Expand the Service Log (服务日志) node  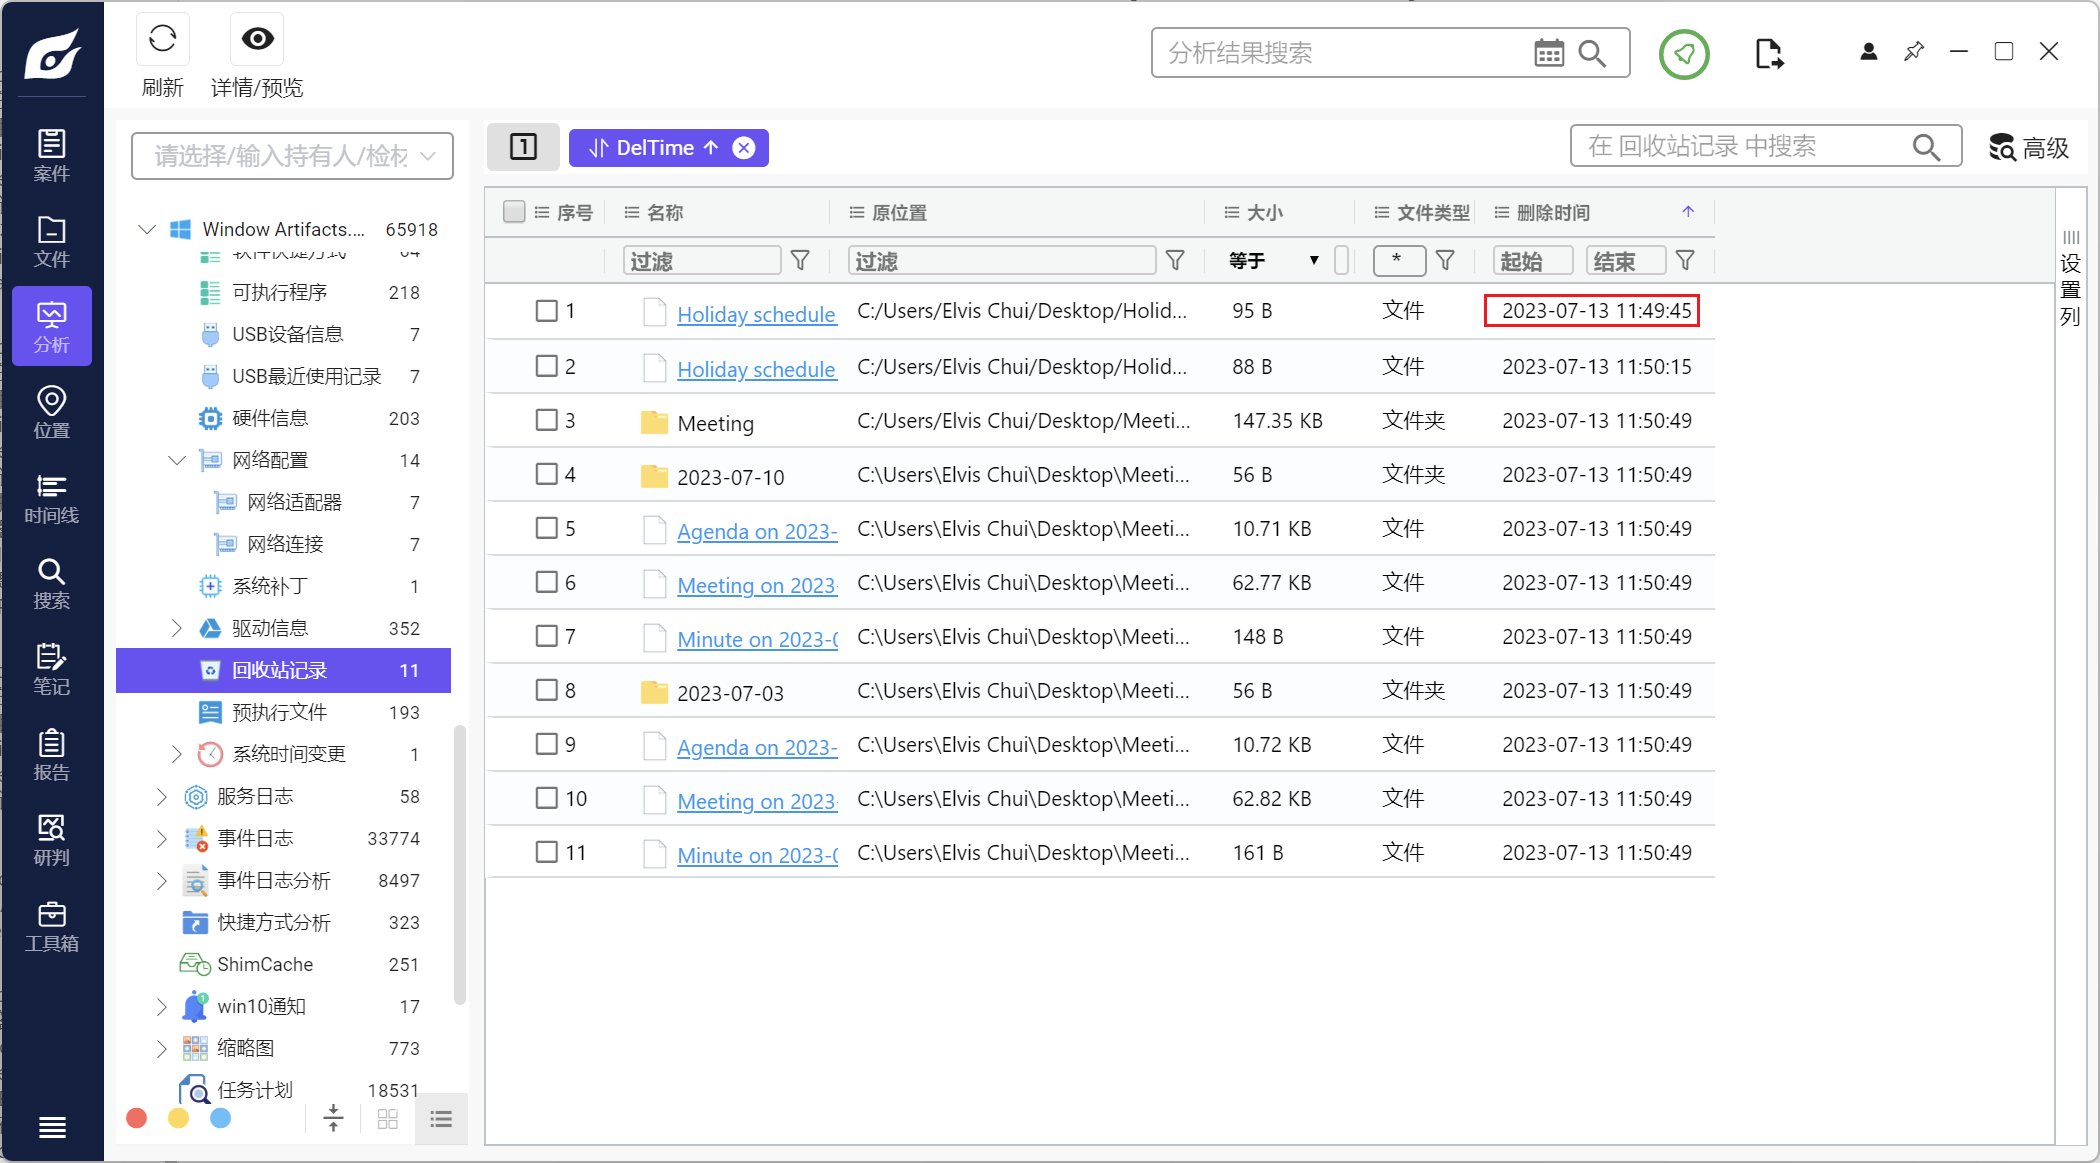[162, 796]
